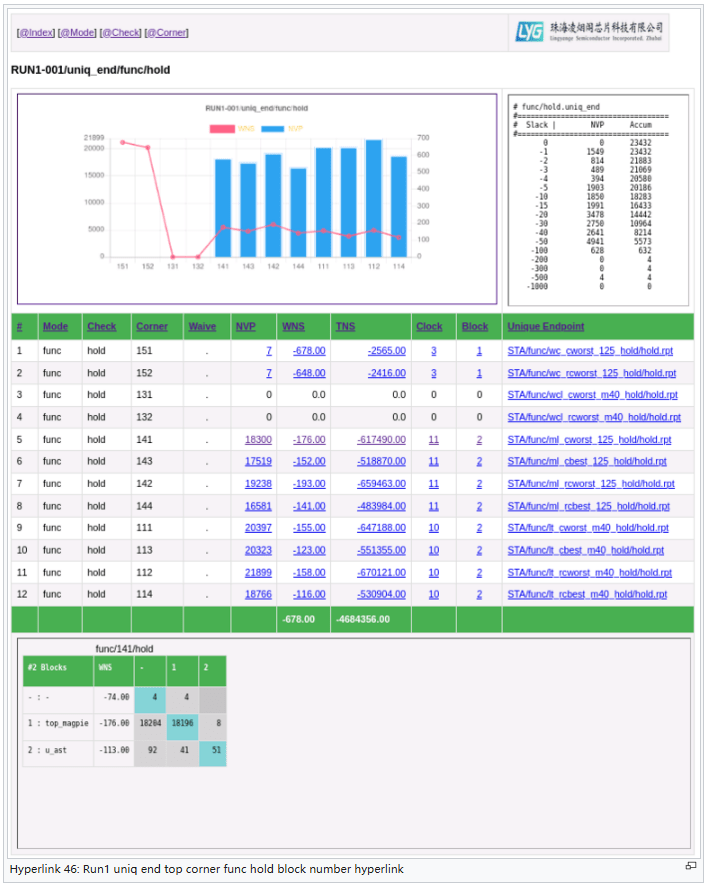
Task: Click WNS value -678.00 in row 1
Action: coord(309,351)
